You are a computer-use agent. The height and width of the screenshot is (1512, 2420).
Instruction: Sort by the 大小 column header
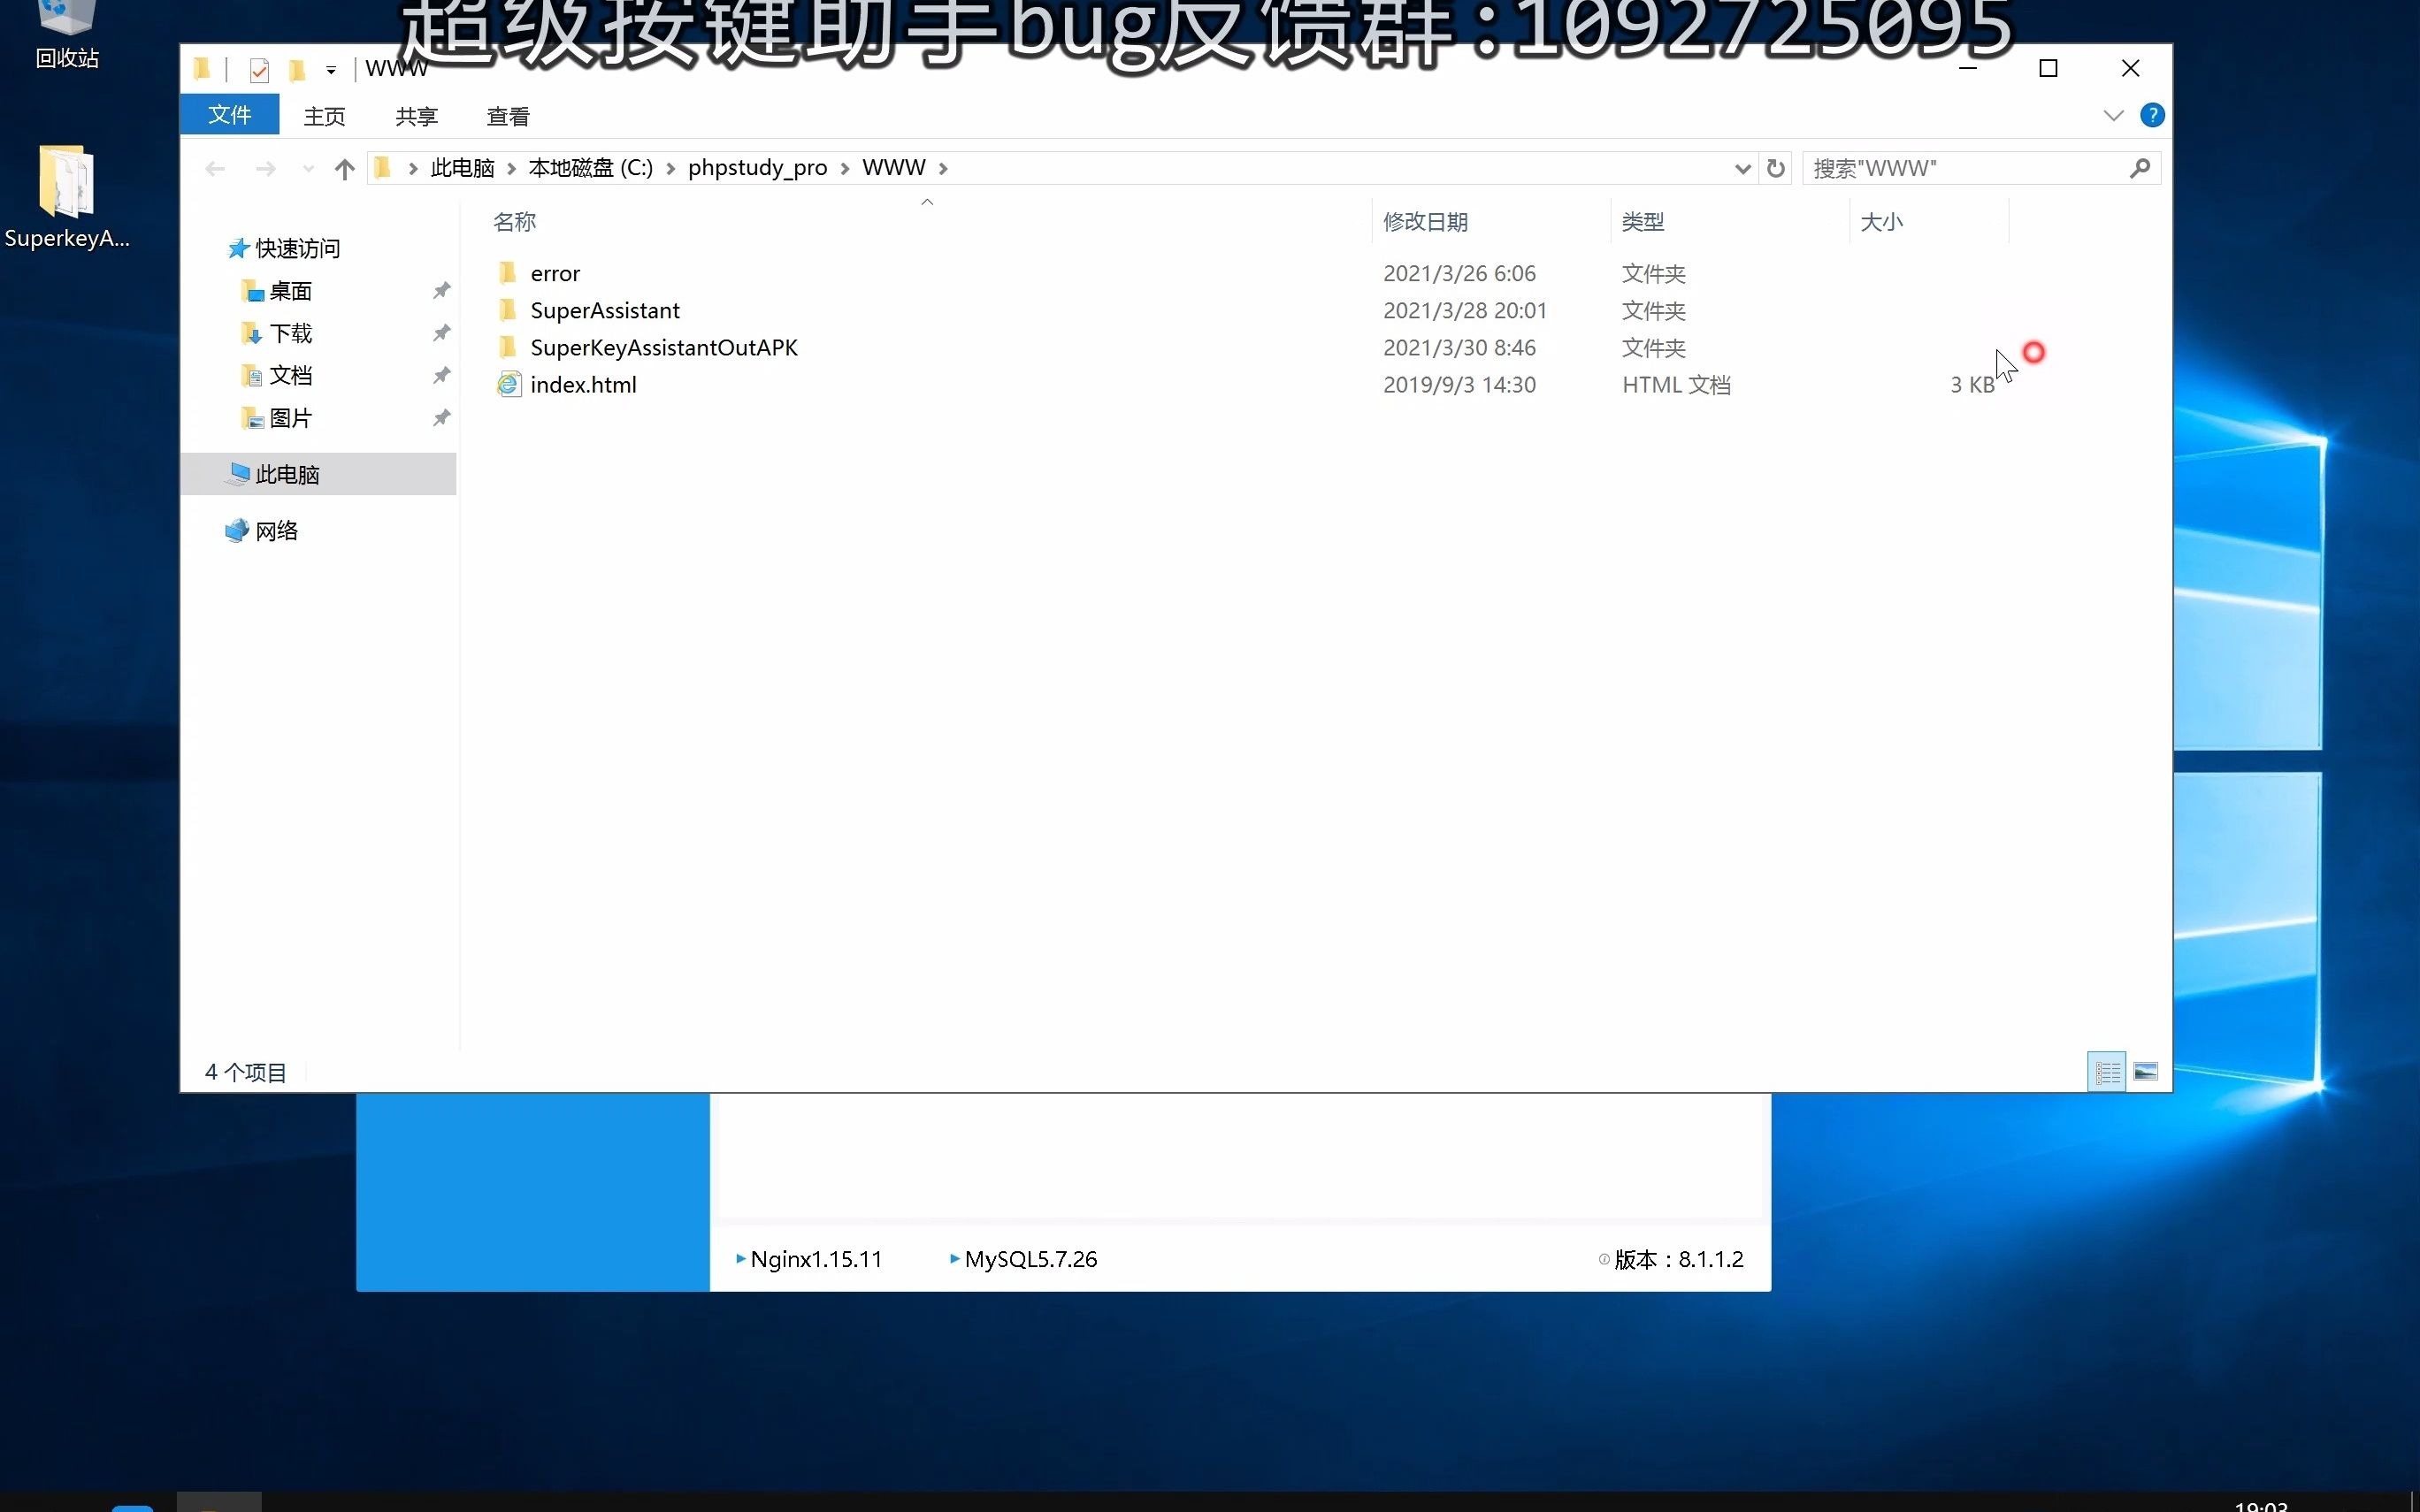(1881, 222)
